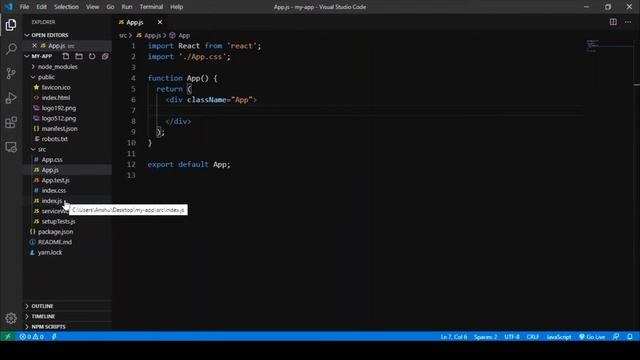Change file encoding UTF-8

[511, 337]
